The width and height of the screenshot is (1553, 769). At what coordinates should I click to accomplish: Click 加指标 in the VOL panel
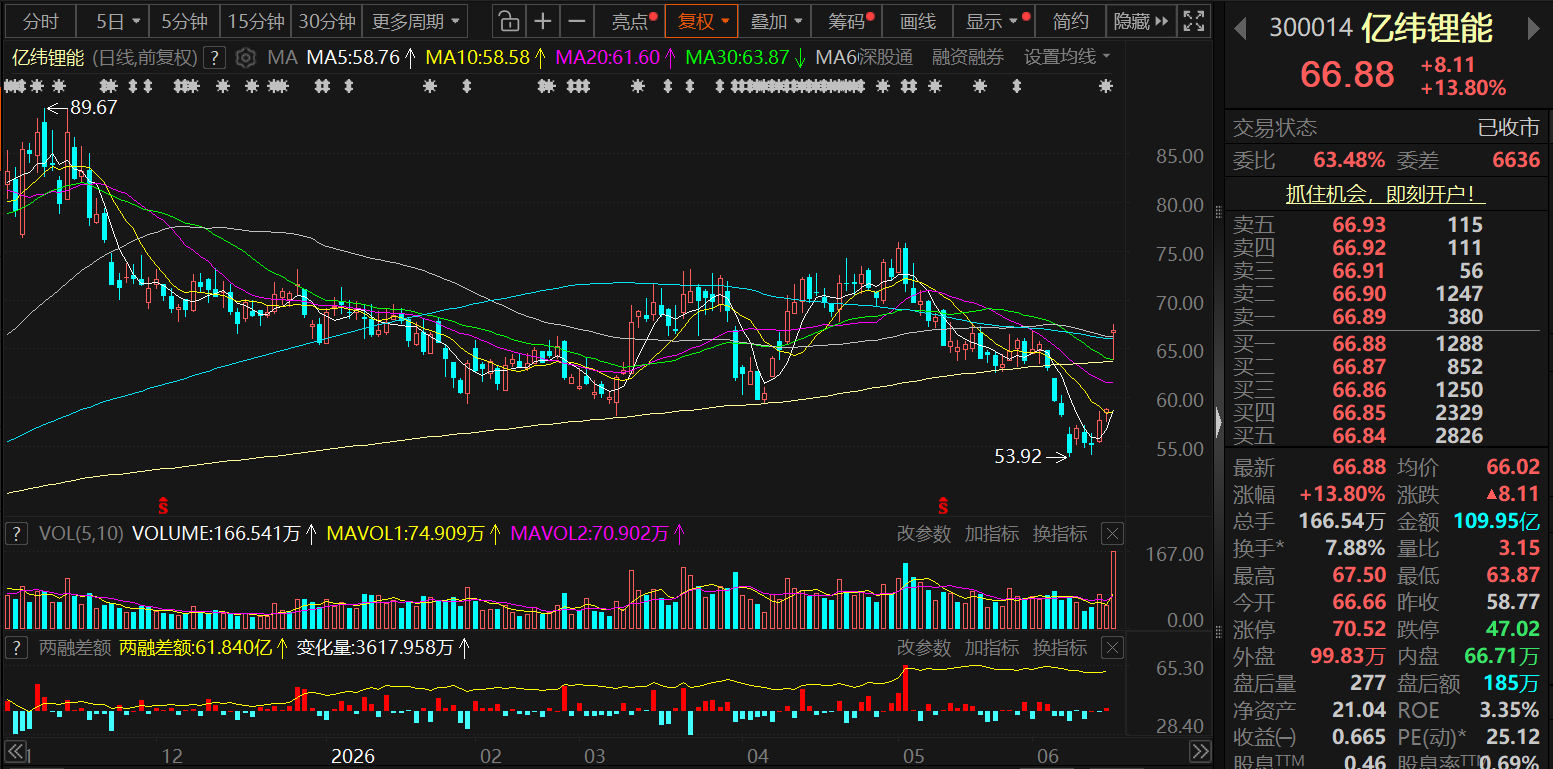(x=992, y=534)
